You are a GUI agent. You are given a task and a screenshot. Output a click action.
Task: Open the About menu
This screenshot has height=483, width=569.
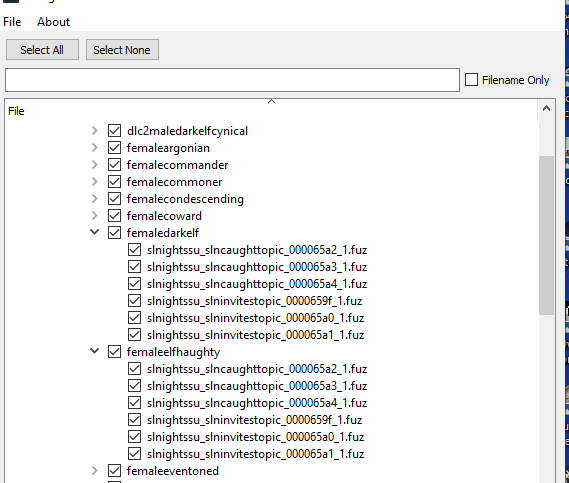click(53, 22)
